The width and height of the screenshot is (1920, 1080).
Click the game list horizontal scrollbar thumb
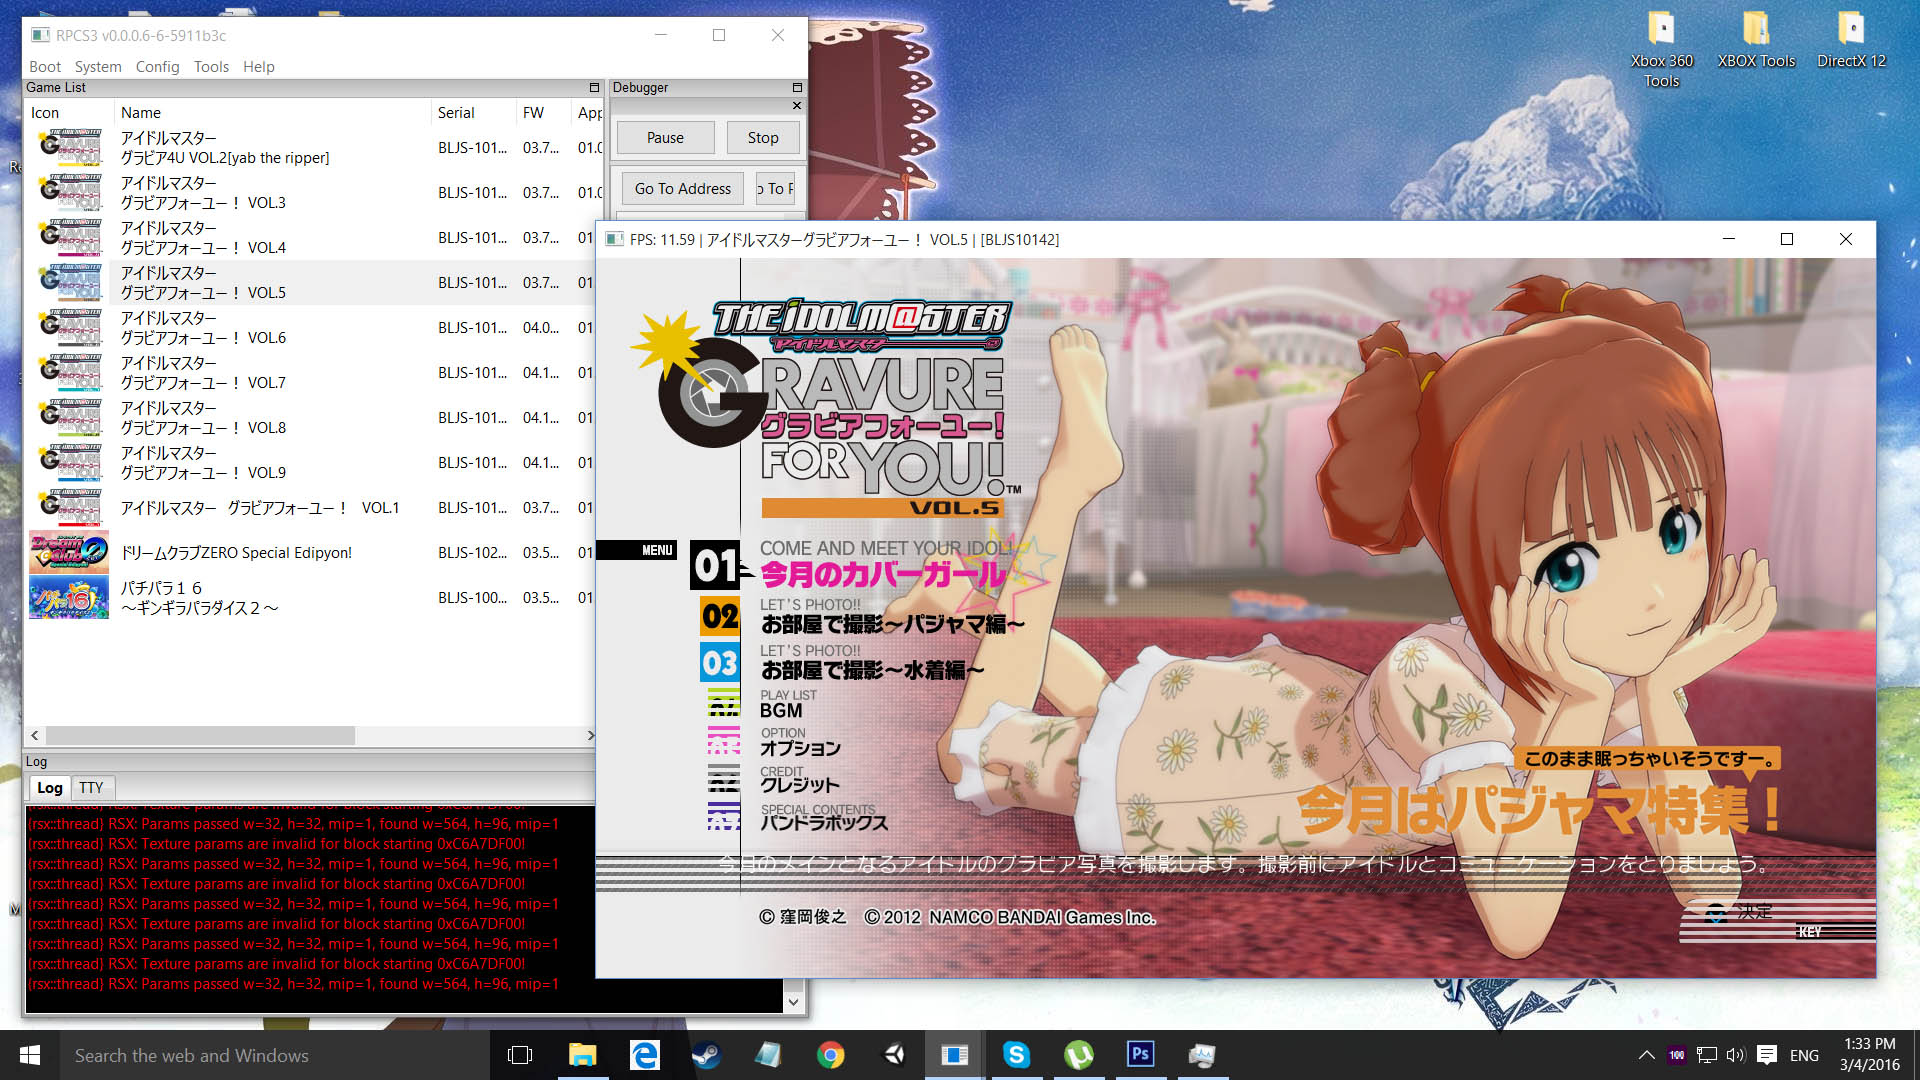coord(200,735)
